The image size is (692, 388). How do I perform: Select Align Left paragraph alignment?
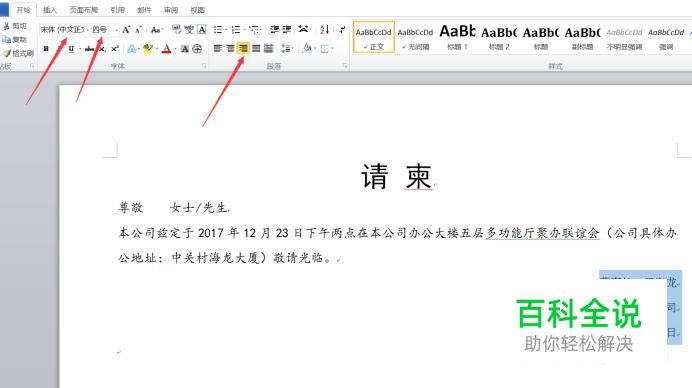pos(218,49)
